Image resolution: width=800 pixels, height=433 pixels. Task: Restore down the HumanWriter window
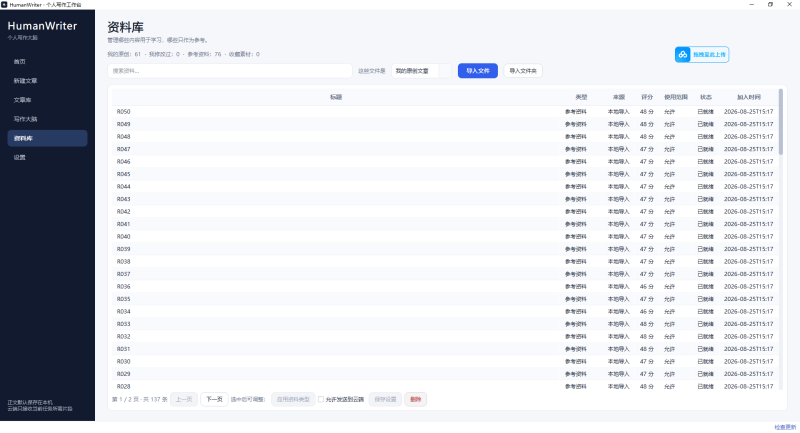[770, 4]
